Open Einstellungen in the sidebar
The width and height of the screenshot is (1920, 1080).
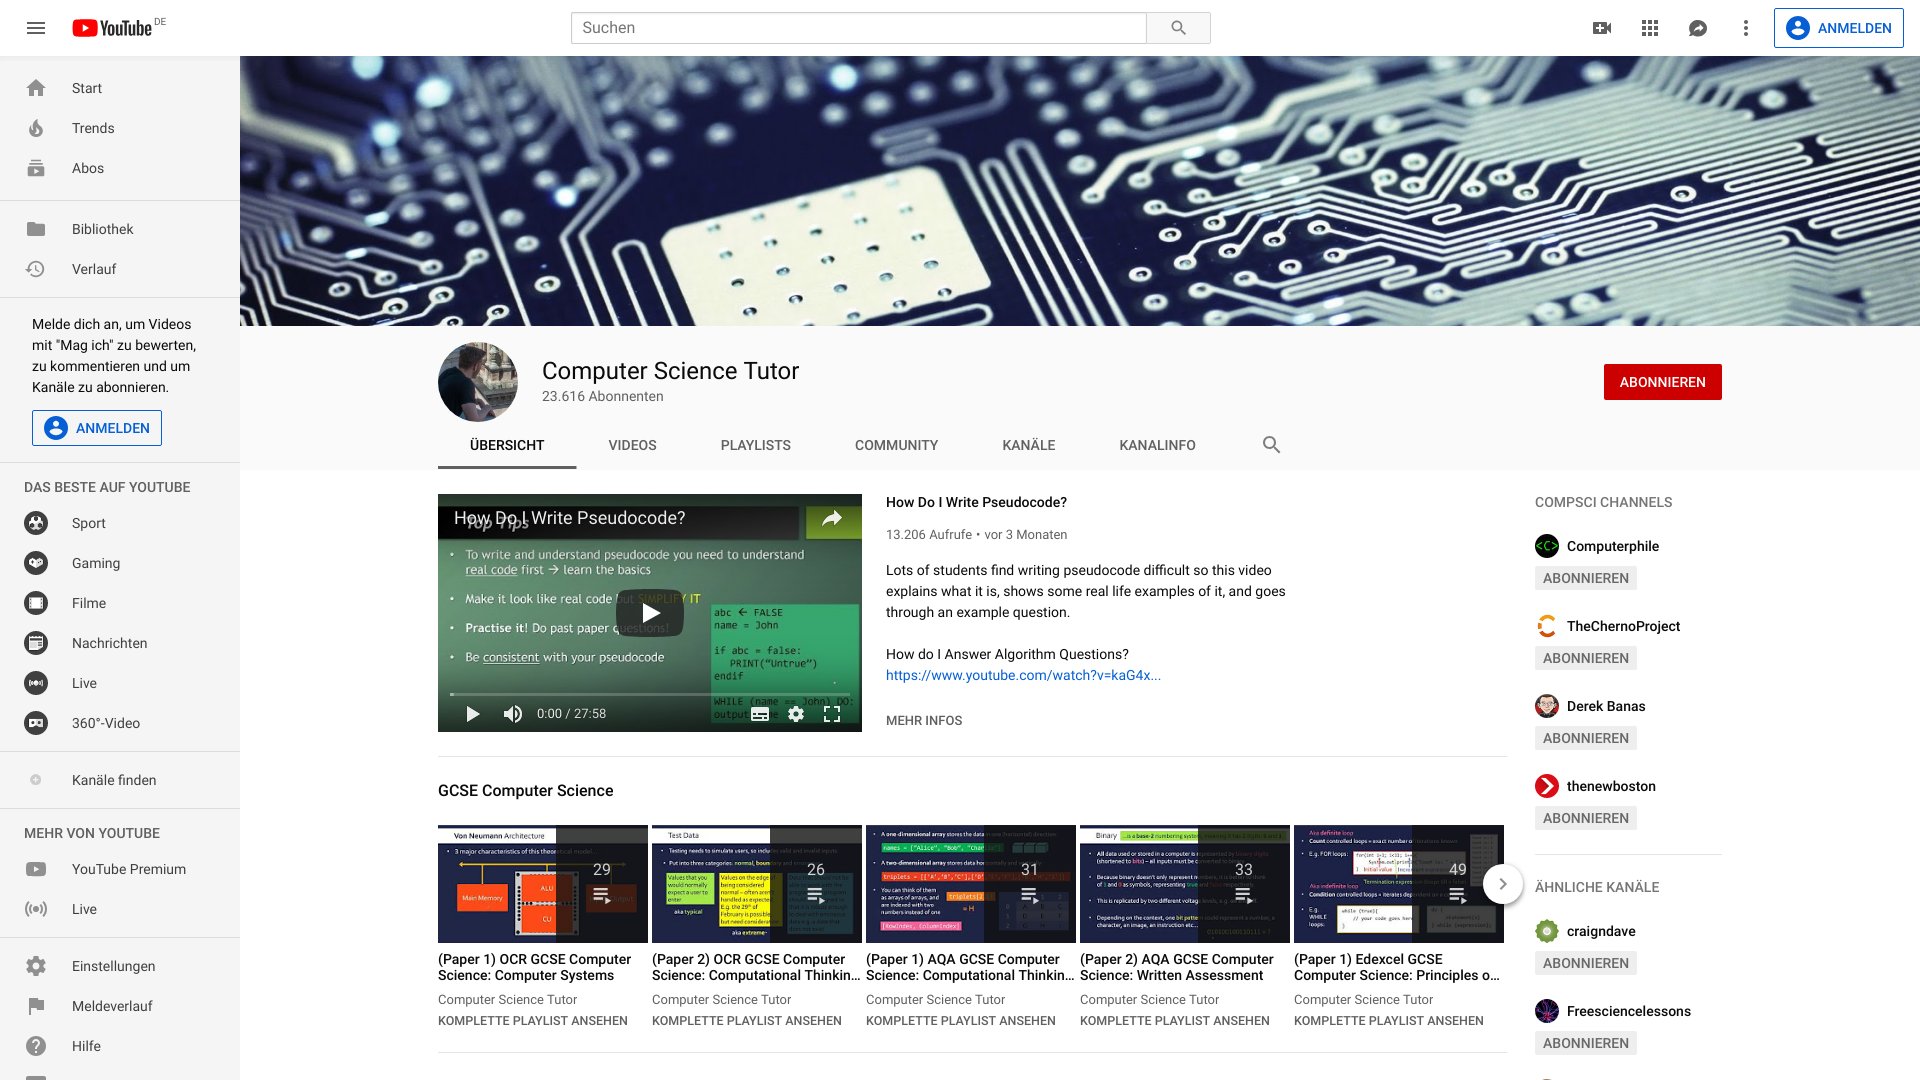(120, 966)
